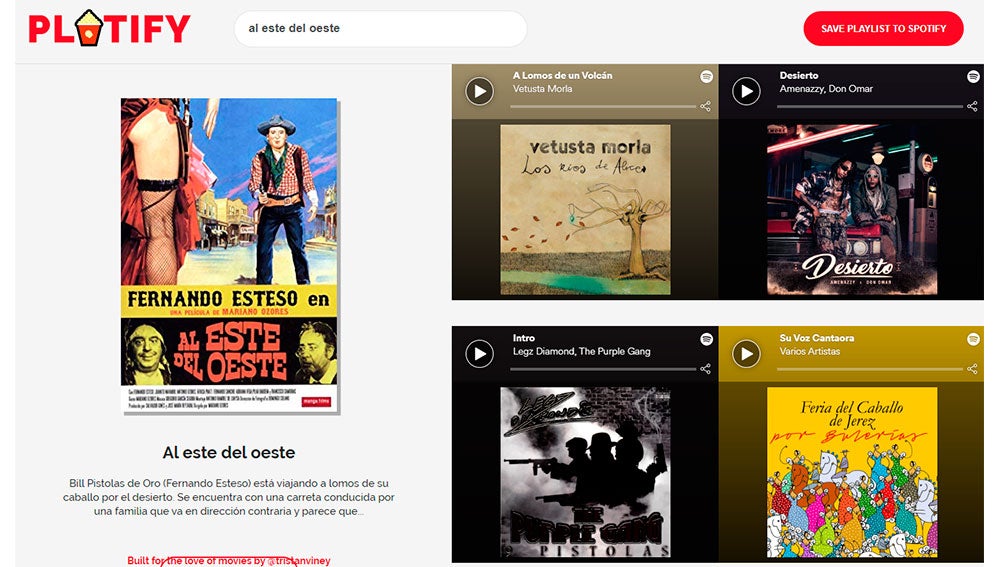Click the artist name 'Vetusta Morla'

[x=542, y=89]
